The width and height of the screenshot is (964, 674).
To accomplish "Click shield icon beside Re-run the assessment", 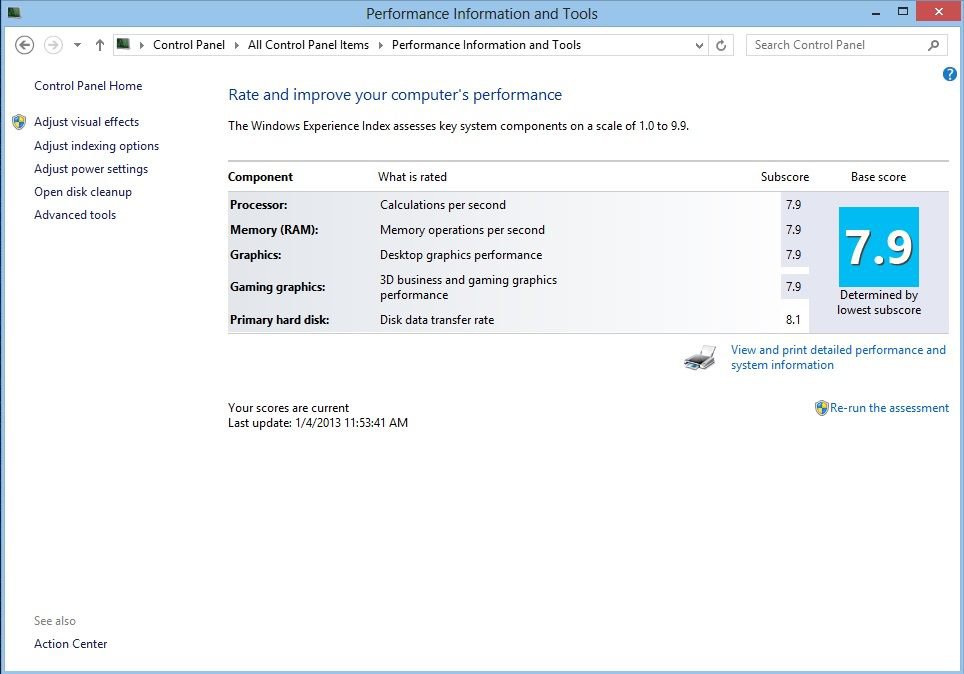I will 821,408.
